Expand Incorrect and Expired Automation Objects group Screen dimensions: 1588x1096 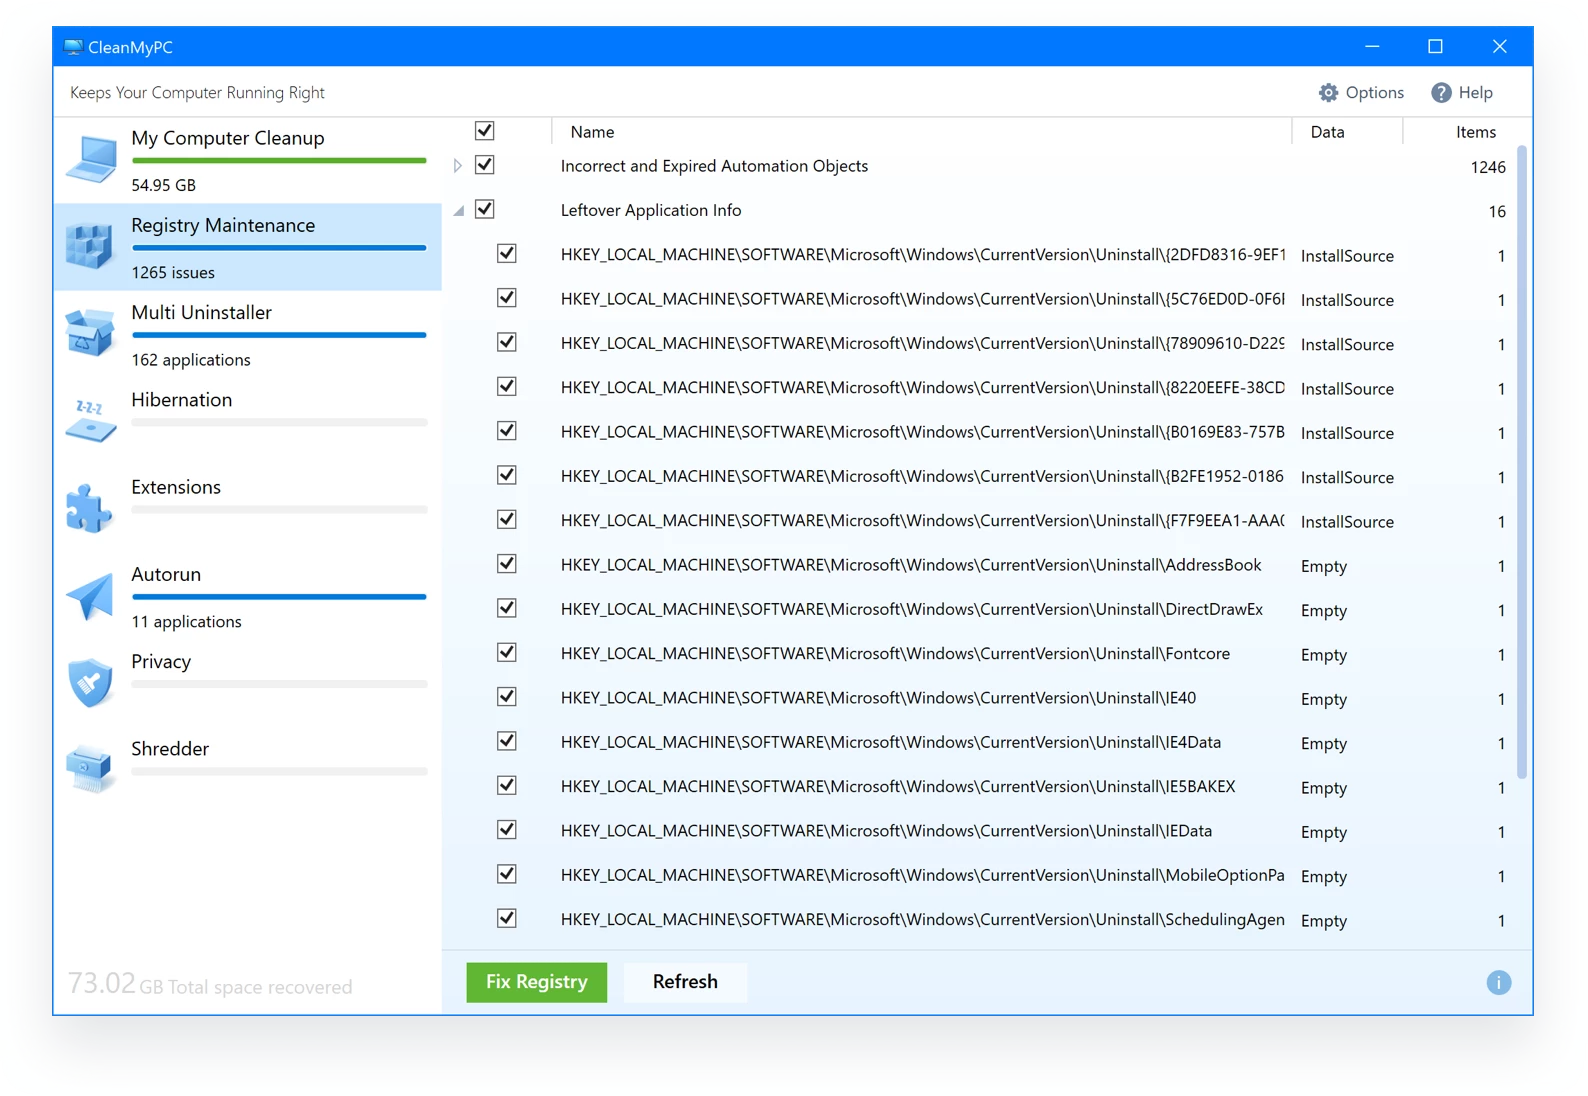tap(458, 166)
